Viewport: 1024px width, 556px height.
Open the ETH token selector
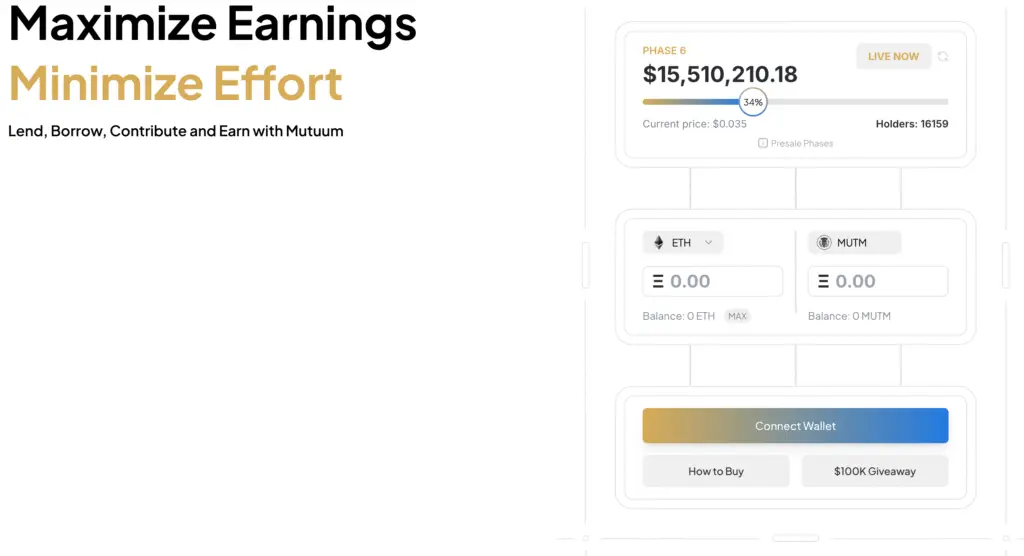(682, 242)
